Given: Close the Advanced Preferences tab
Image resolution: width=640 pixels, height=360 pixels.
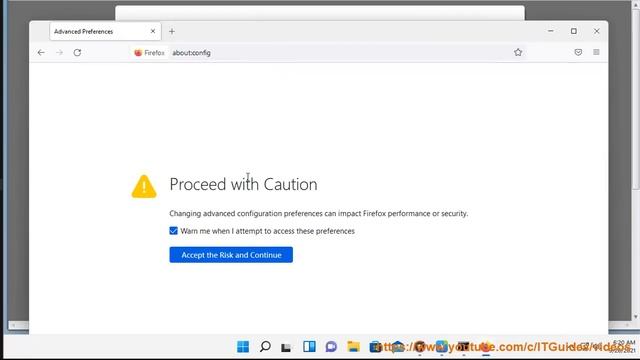Looking at the screenshot, I should [153, 31].
